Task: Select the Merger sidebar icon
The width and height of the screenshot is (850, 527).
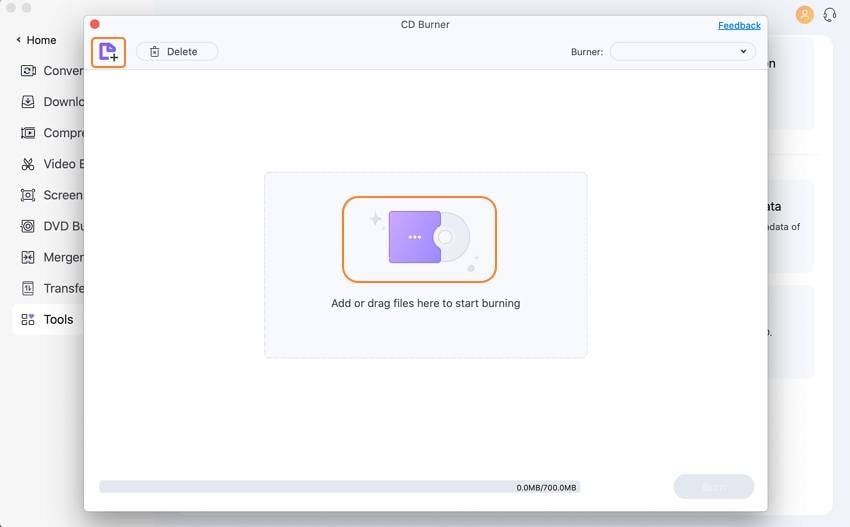Action: [28, 257]
